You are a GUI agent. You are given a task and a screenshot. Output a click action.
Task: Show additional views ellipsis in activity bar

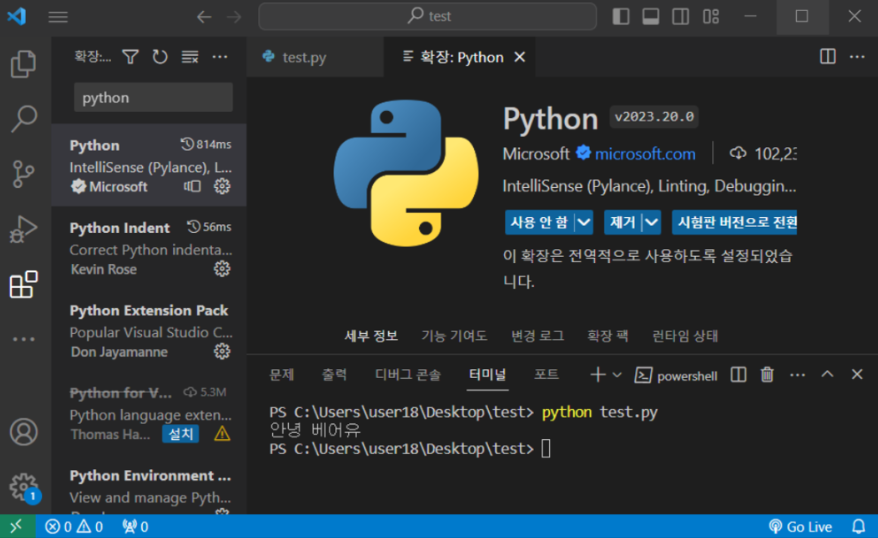pos(24,339)
